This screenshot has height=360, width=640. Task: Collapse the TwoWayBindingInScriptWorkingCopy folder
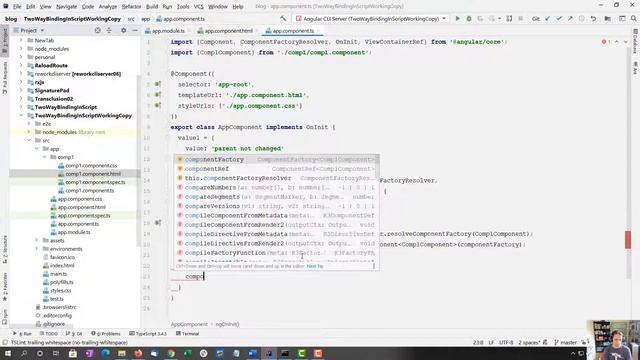pos(21,116)
